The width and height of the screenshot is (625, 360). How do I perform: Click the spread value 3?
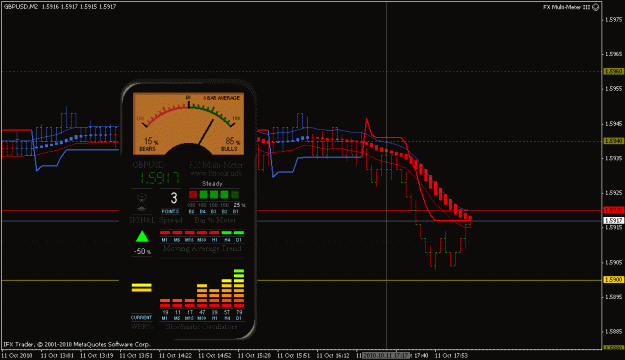(173, 198)
